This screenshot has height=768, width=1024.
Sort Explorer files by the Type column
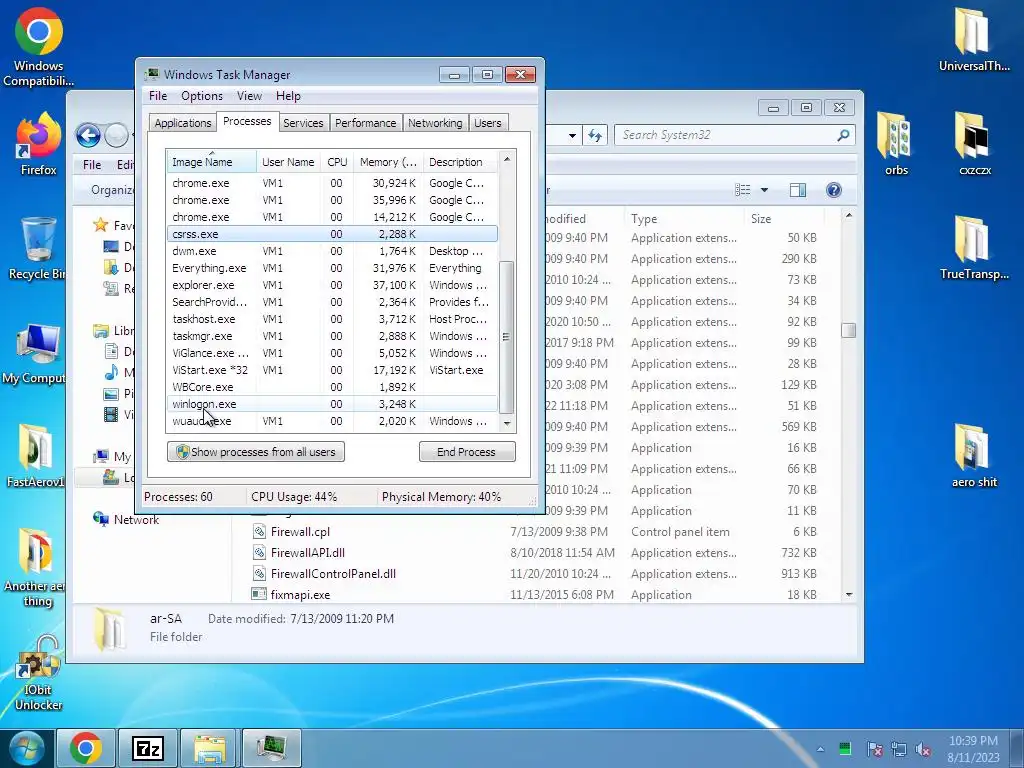(x=684, y=219)
